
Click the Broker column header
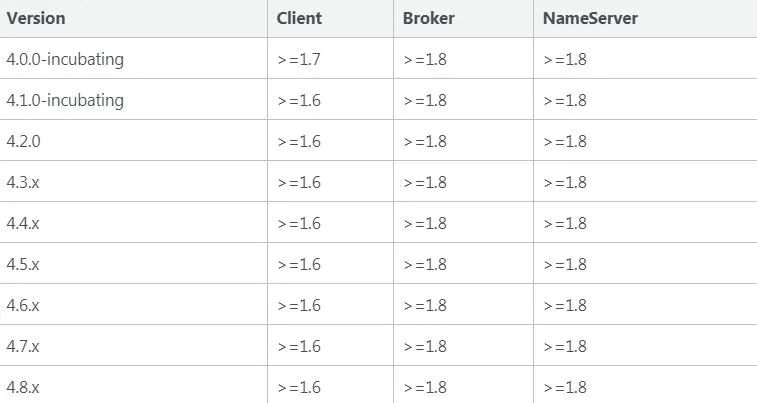pos(428,18)
